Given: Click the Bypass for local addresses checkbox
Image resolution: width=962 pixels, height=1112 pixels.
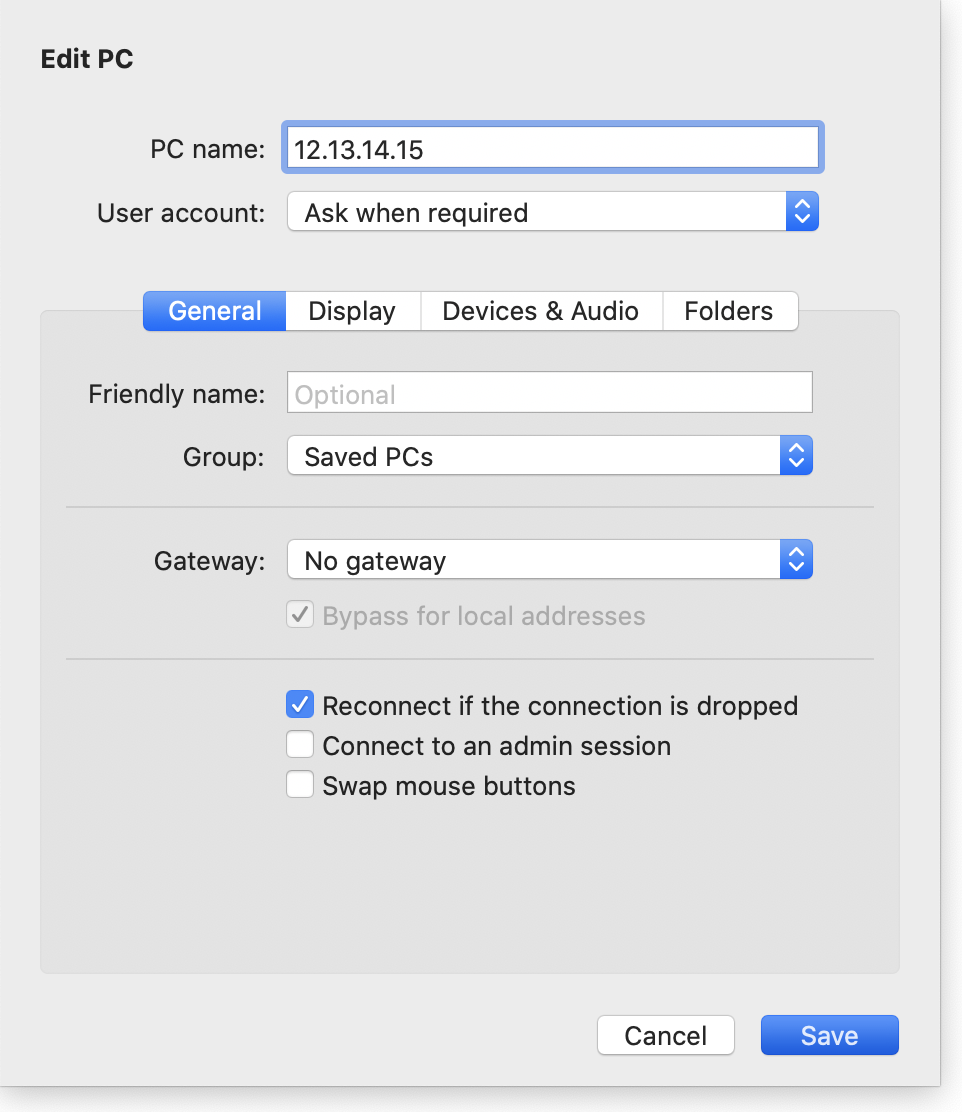Looking at the screenshot, I should coord(299,614).
